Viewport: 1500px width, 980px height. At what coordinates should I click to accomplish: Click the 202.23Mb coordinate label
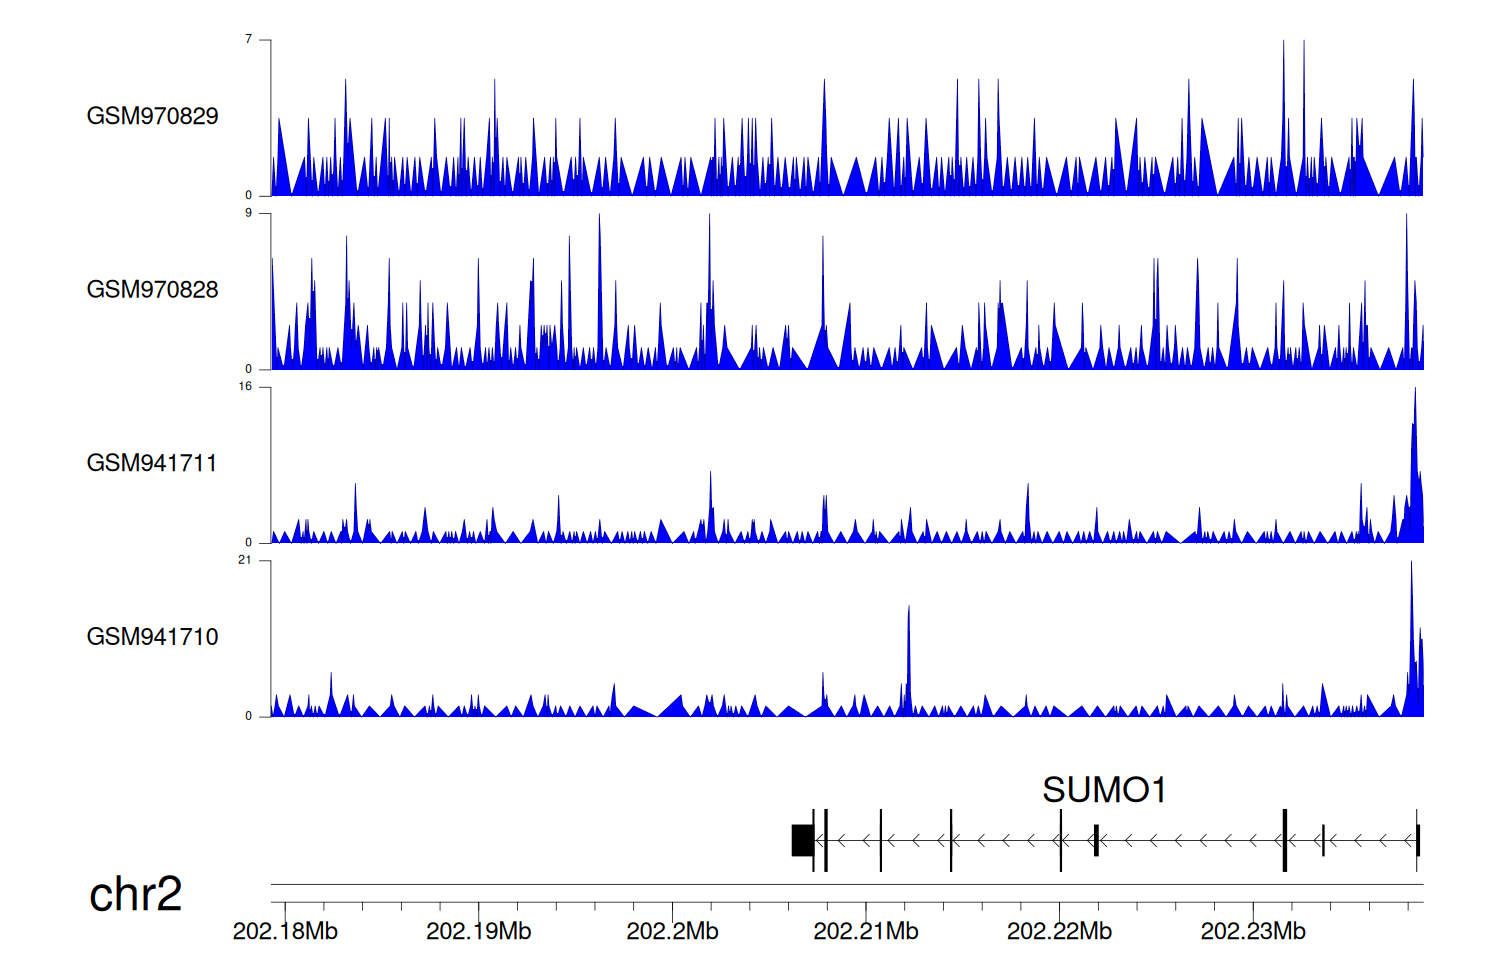(1252, 932)
